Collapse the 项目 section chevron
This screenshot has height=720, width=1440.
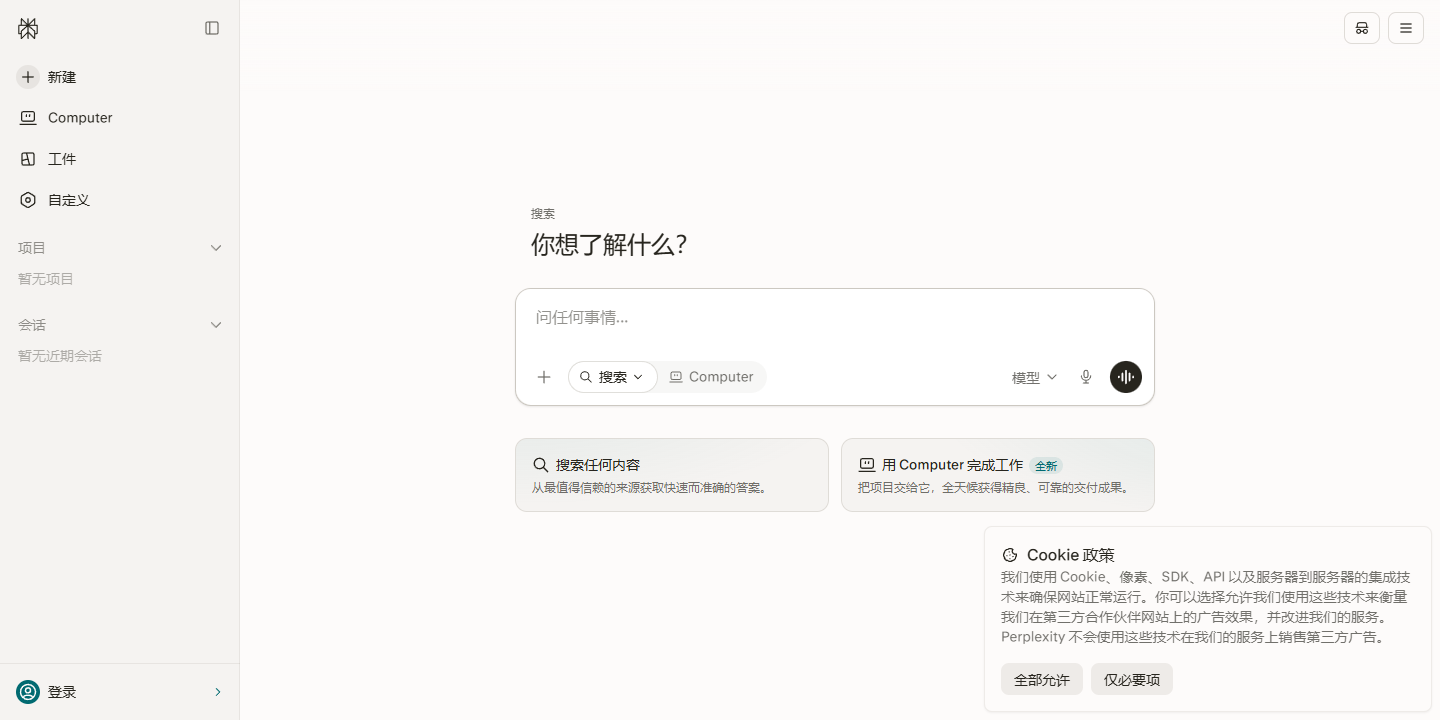pos(216,248)
